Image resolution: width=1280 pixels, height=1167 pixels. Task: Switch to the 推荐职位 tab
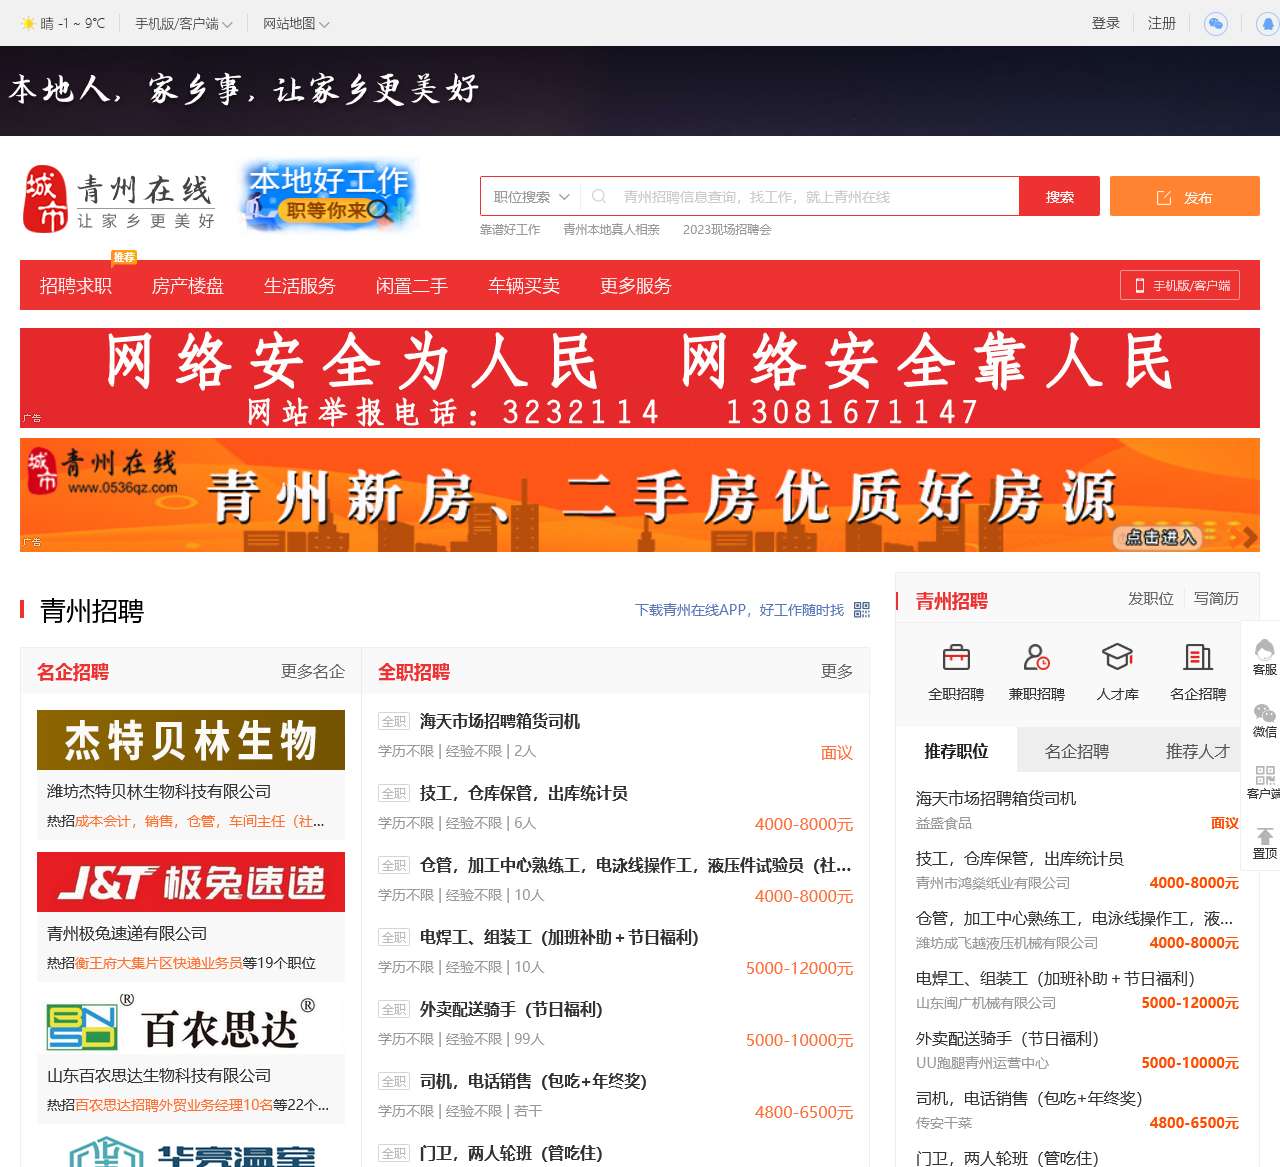[956, 751]
